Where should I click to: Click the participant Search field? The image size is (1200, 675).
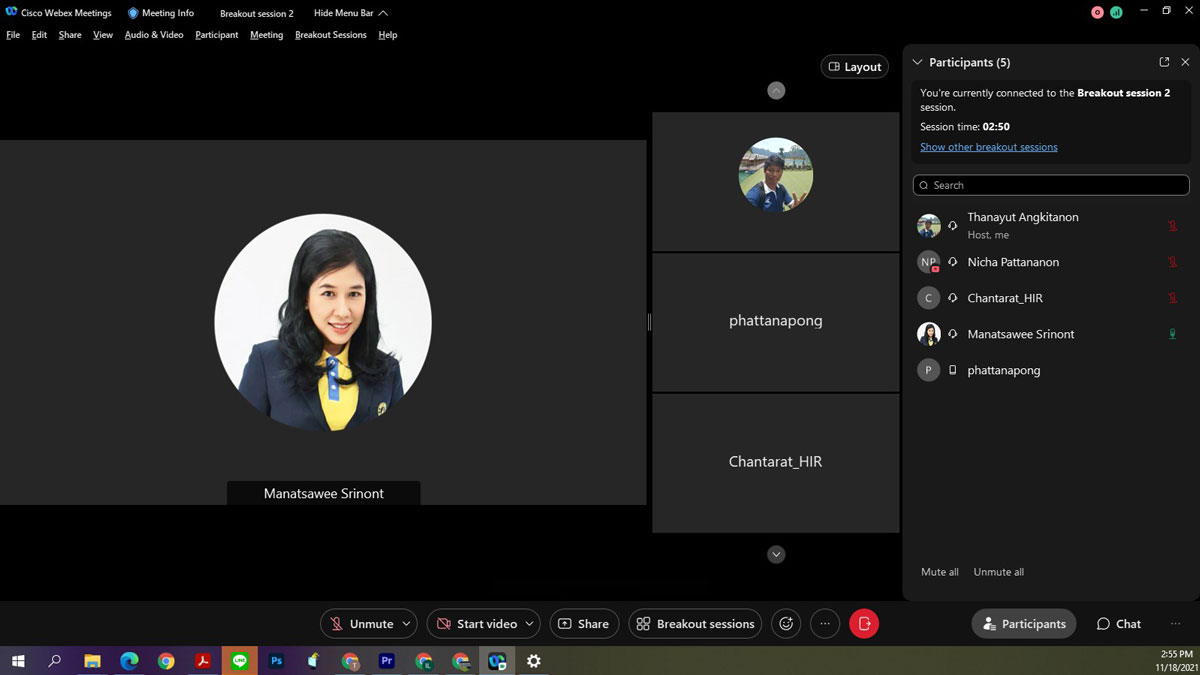(1050, 185)
